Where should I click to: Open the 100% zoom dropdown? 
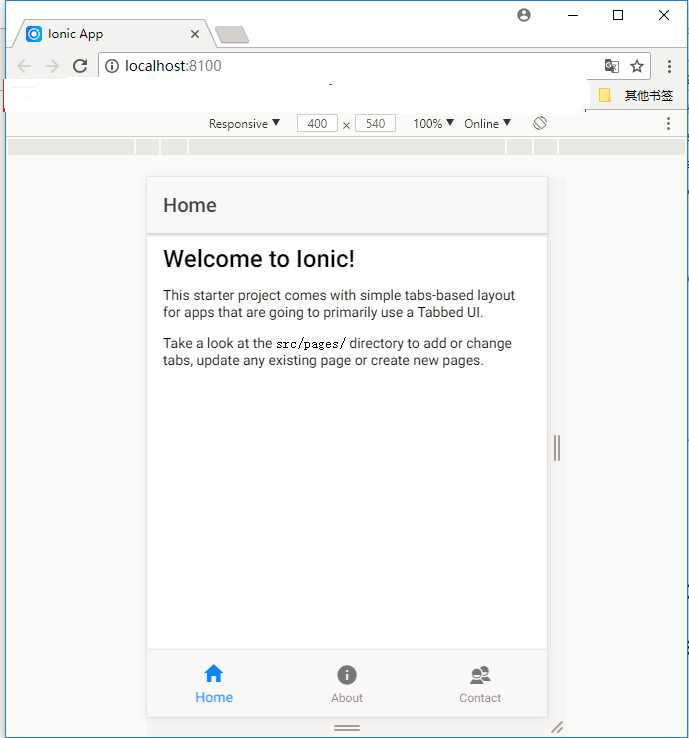pyautogui.click(x=433, y=124)
